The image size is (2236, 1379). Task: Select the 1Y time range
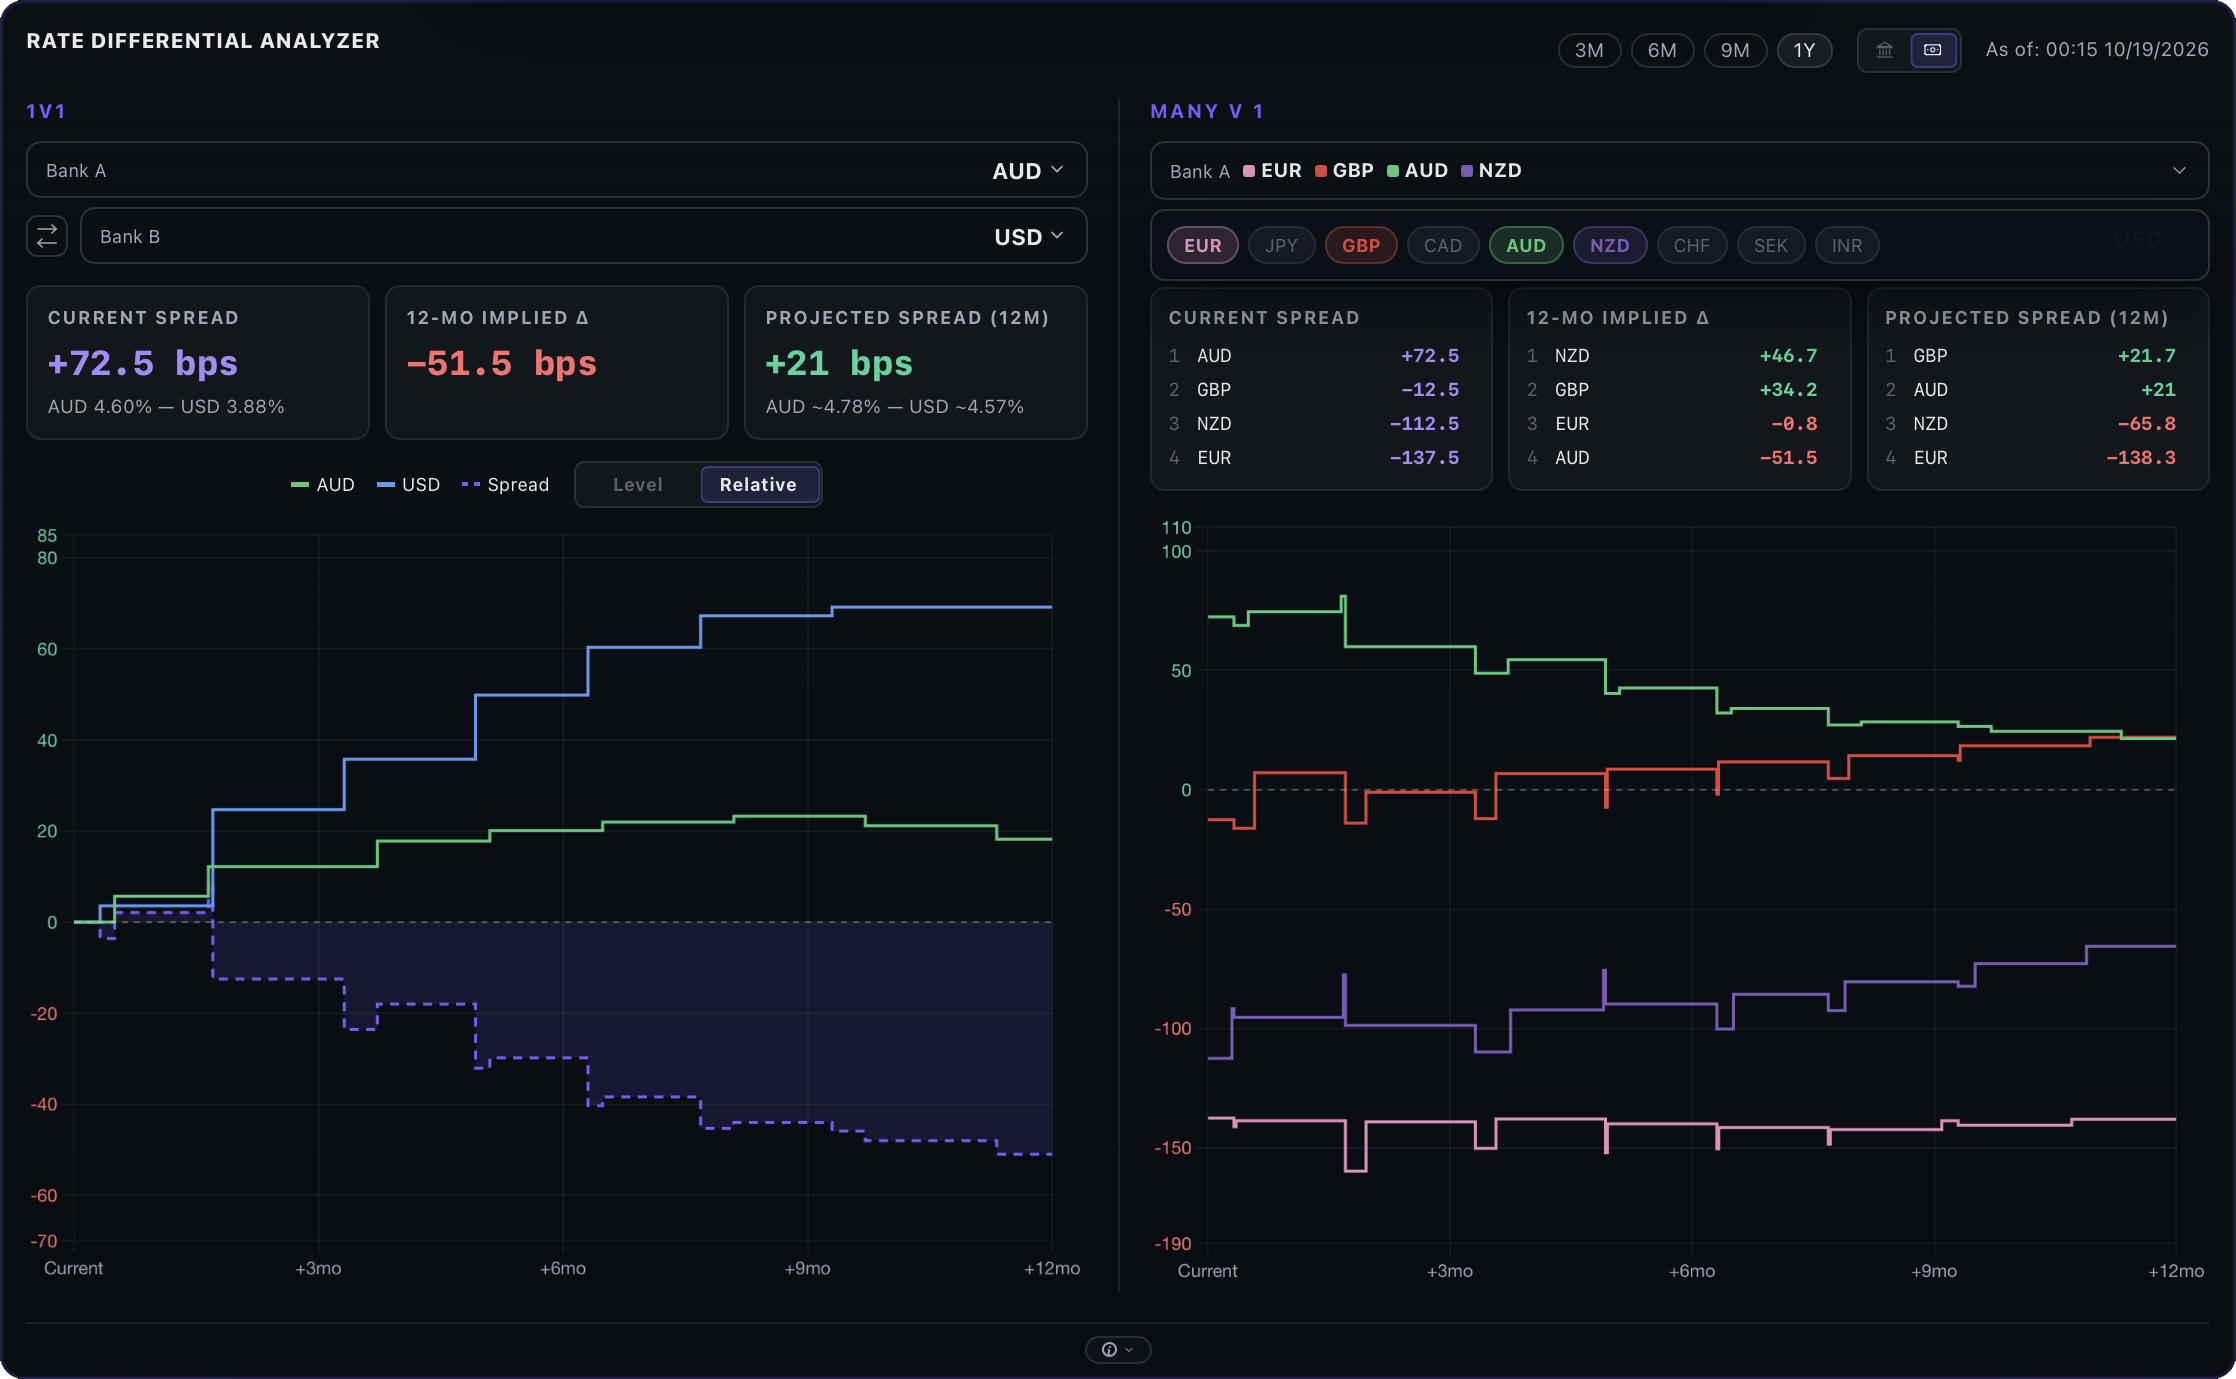click(1804, 50)
